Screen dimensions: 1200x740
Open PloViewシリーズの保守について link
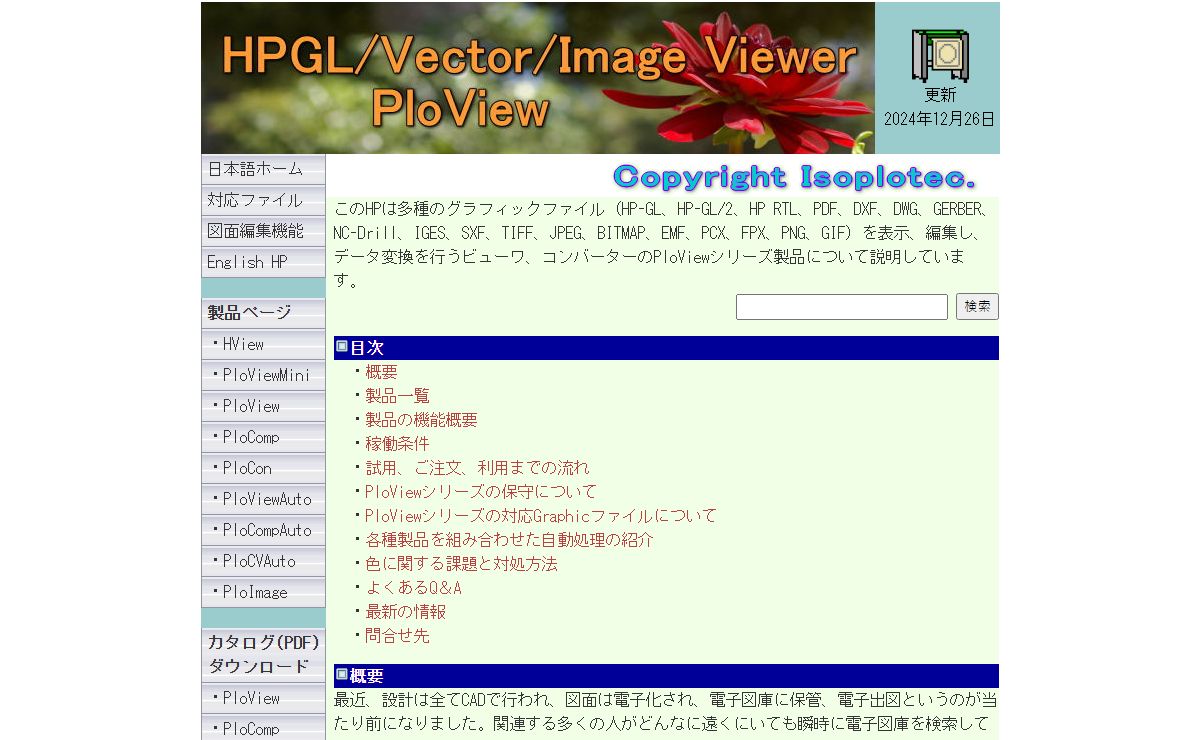coord(480,492)
